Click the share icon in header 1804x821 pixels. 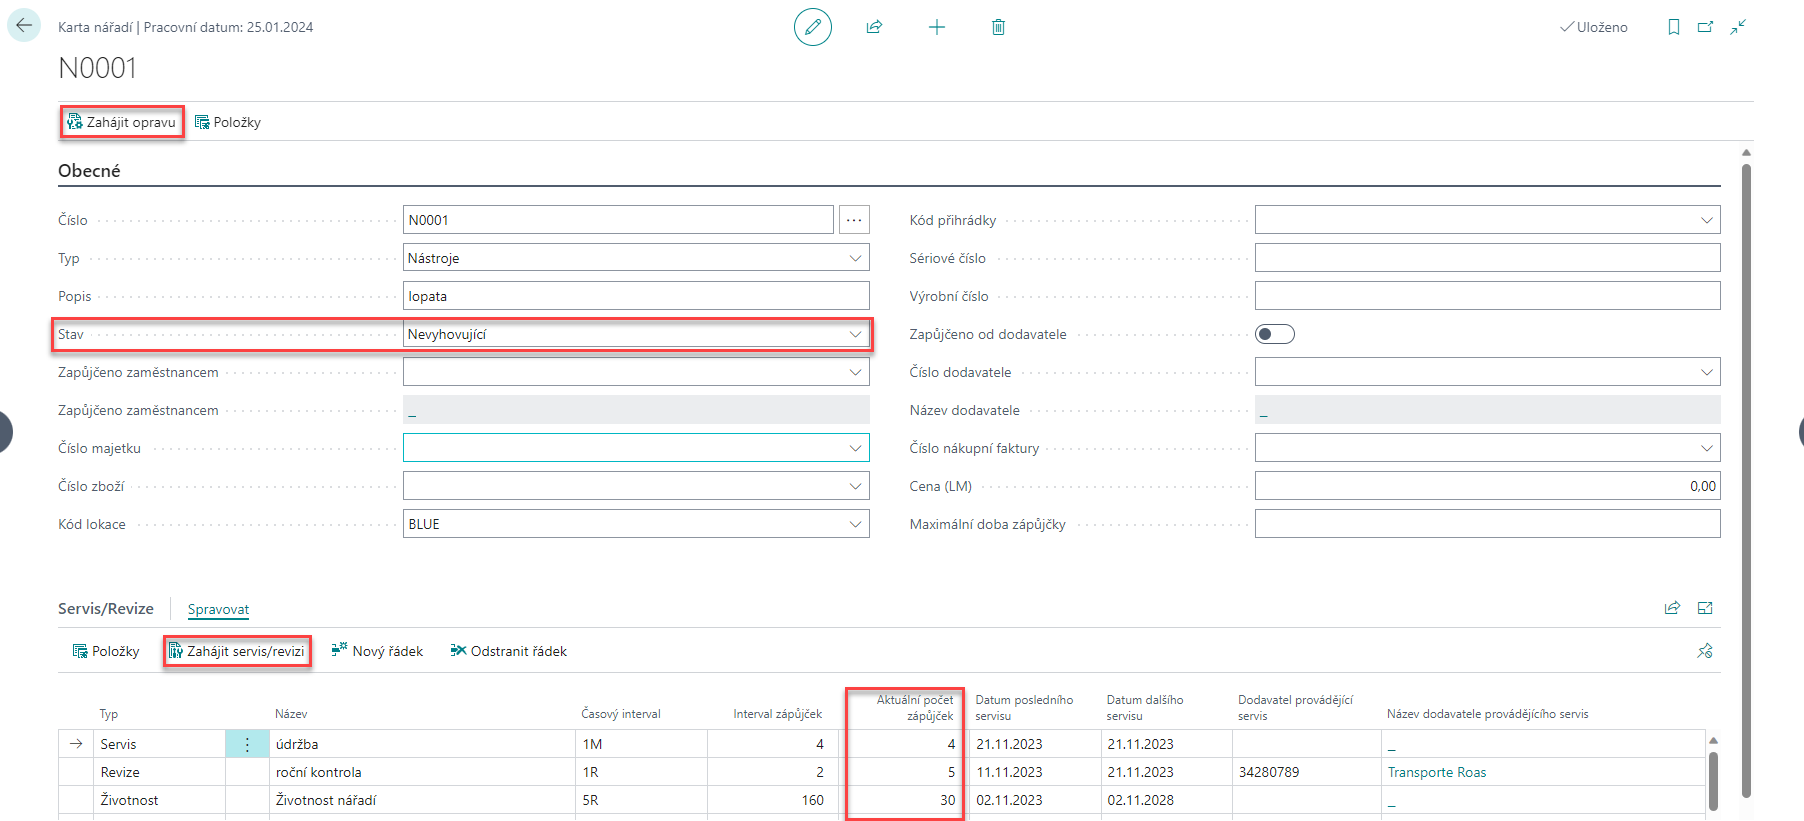pyautogui.click(x=874, y=27)
